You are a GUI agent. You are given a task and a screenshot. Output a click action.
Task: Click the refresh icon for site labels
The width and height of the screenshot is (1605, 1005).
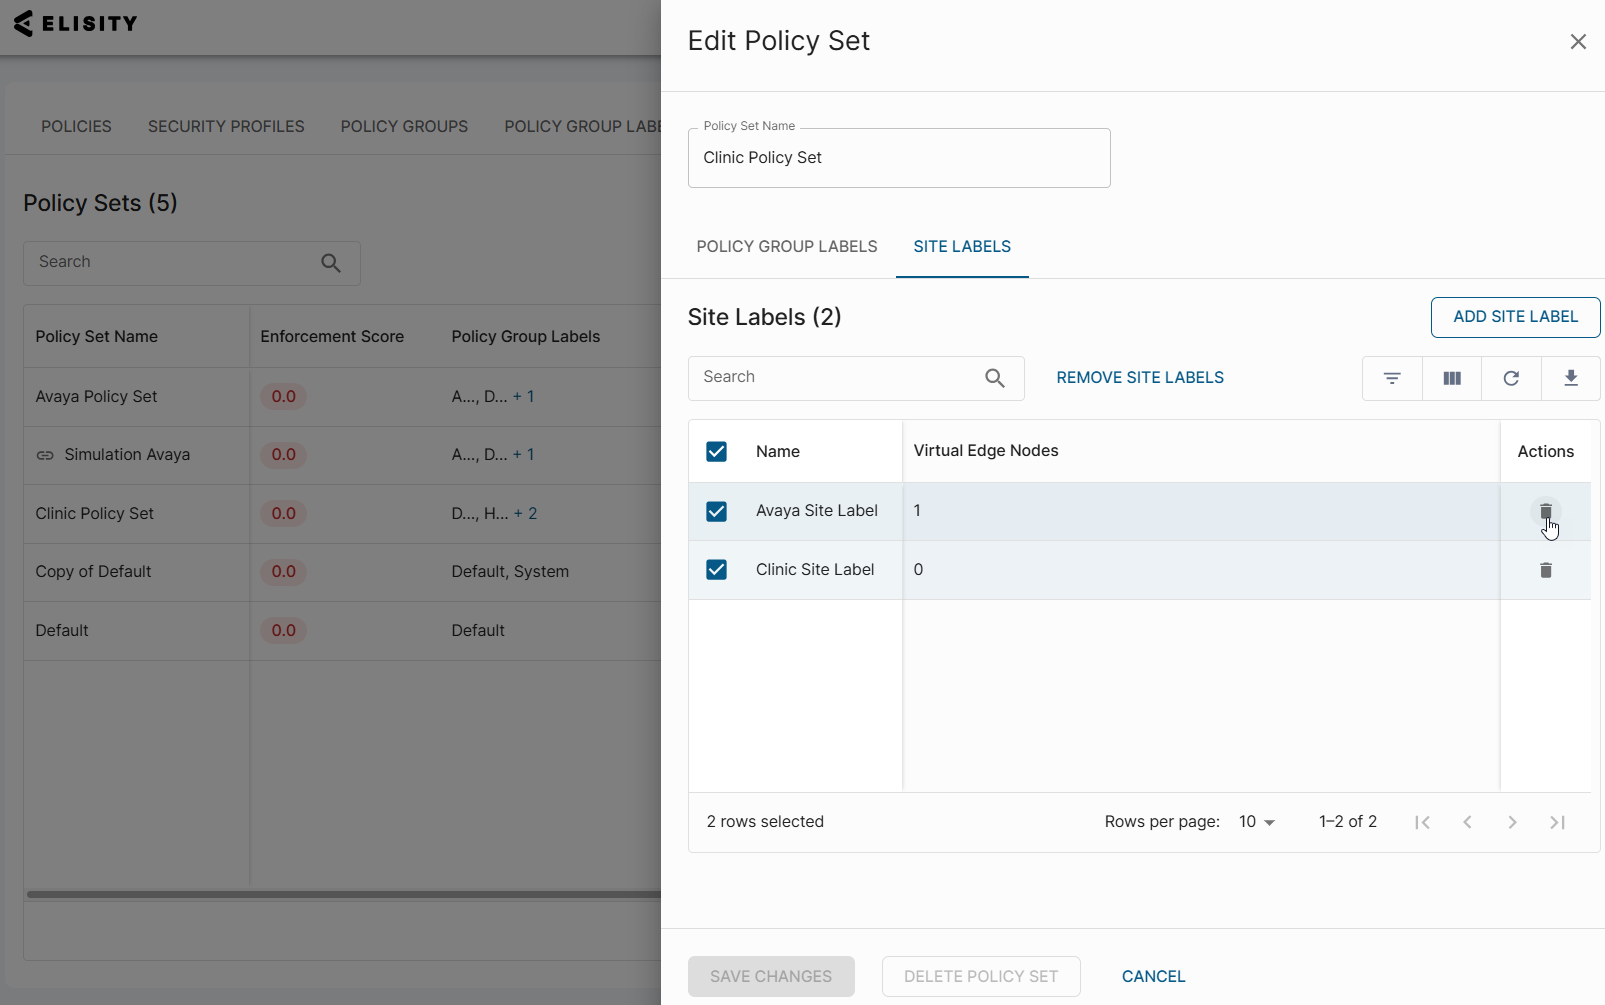1511,378
